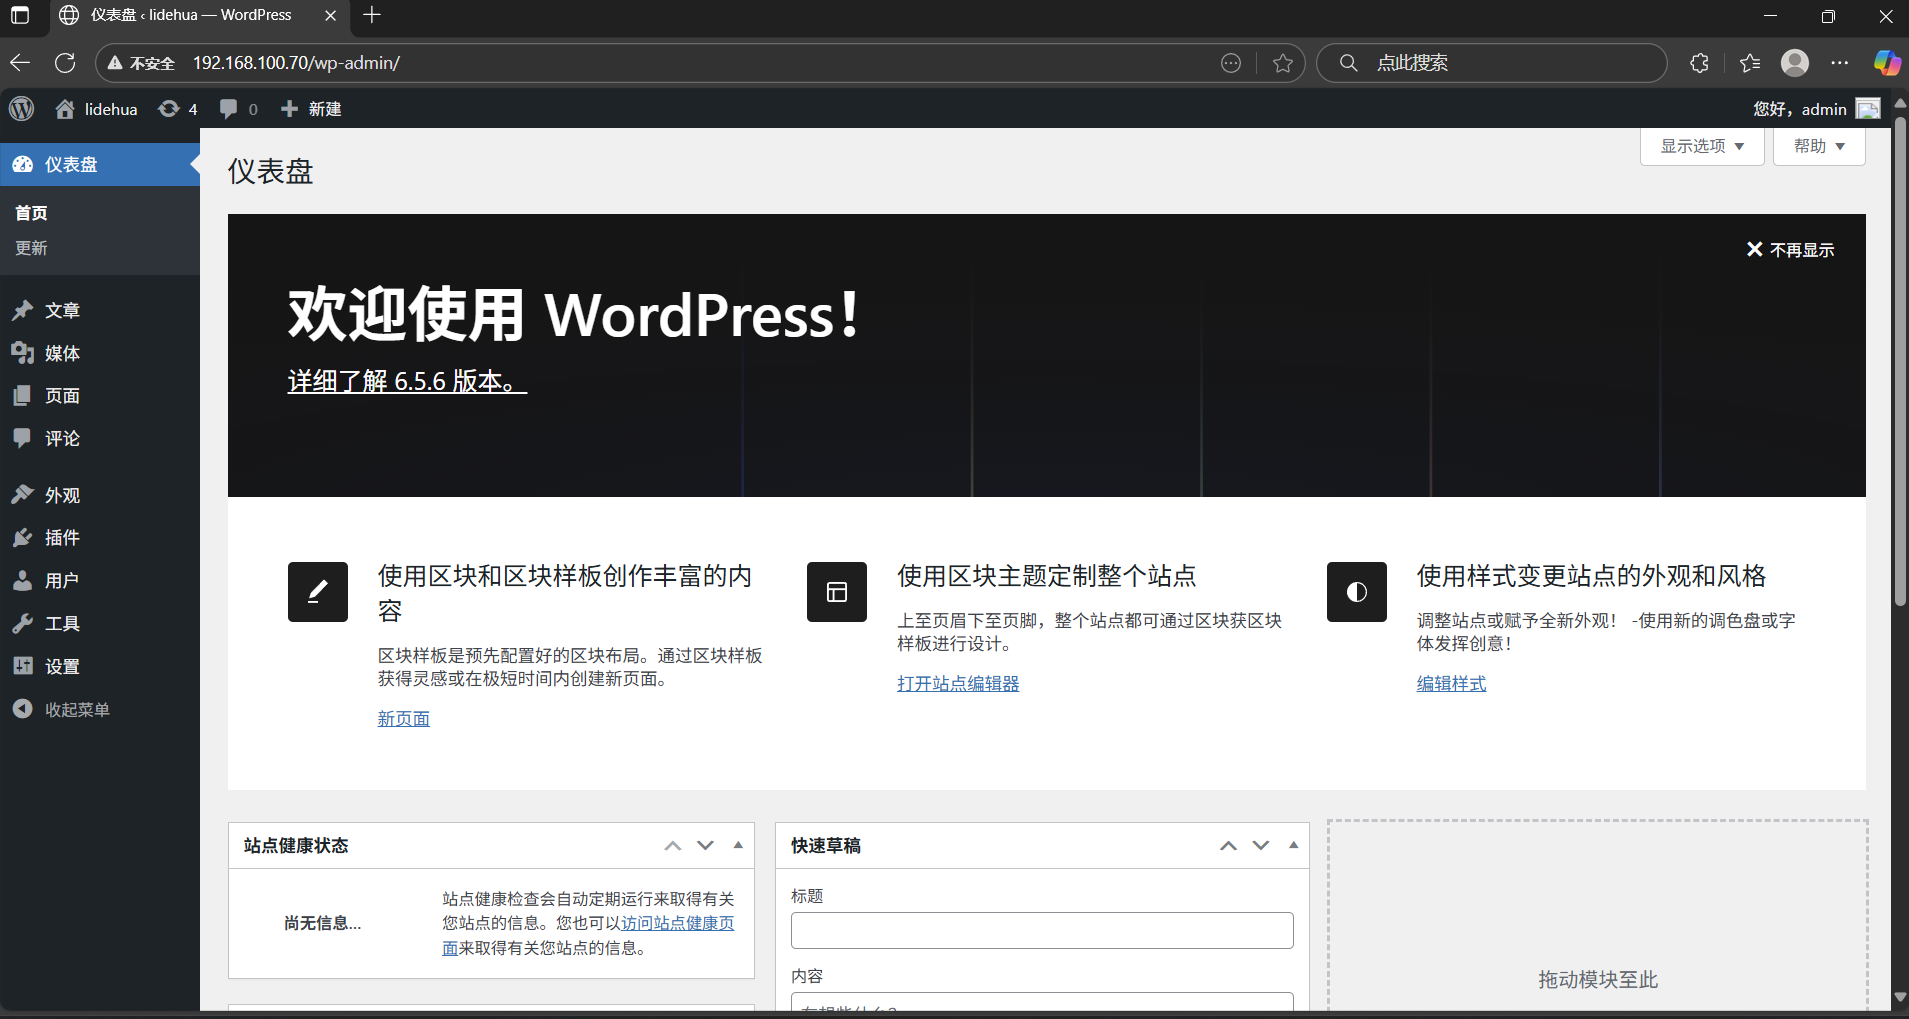Viewport: 1909px width, 1019px height.
Task: Follow the 打开站点编辑器 link
Action: click(958, 684)
